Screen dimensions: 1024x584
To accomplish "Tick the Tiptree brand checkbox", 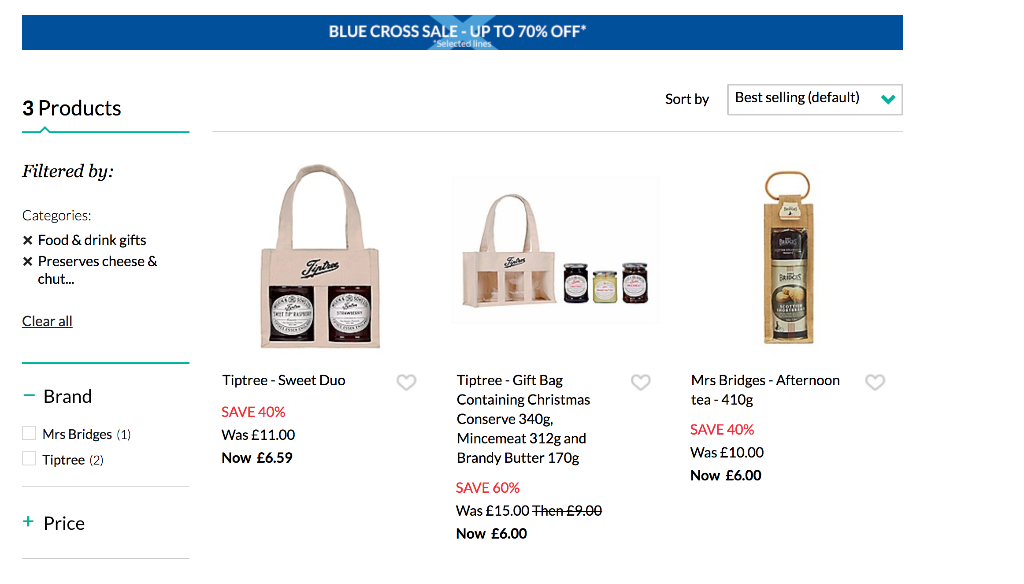I will [29, 459].
